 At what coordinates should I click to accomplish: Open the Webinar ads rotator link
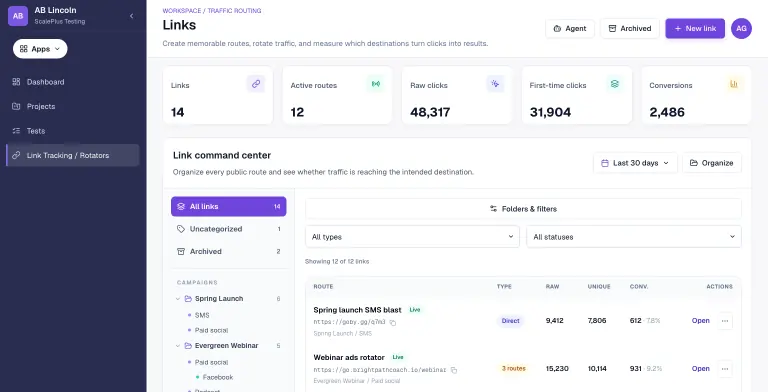(700, 368)
